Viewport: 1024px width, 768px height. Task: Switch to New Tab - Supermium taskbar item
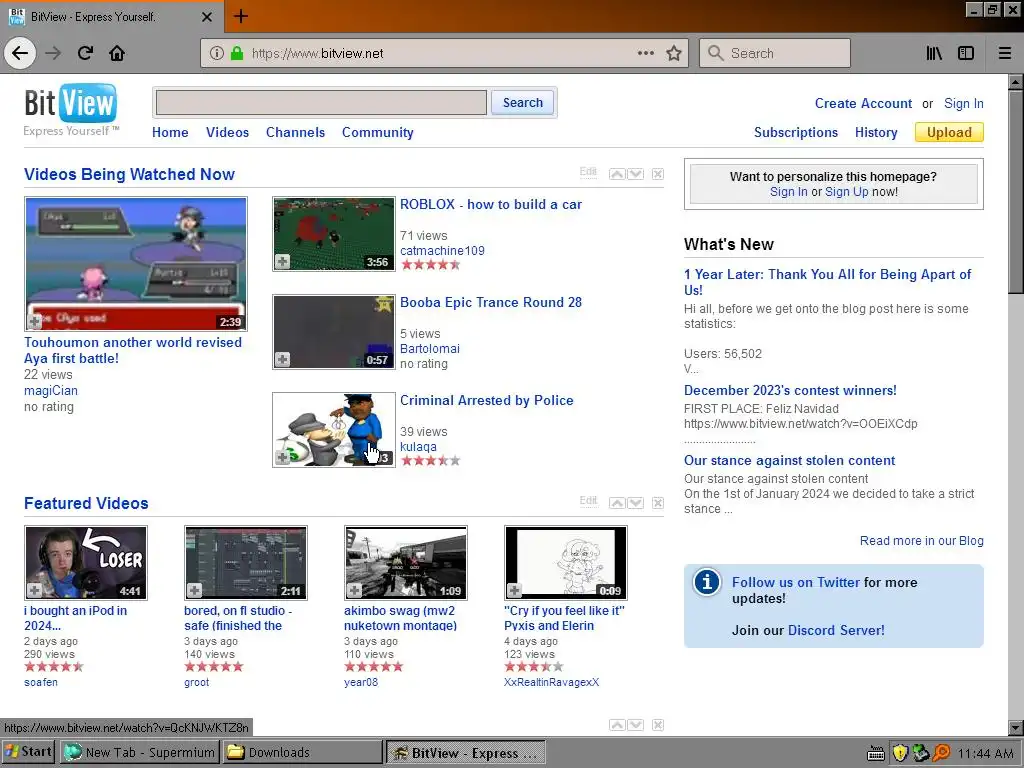(x=140, y=752)
